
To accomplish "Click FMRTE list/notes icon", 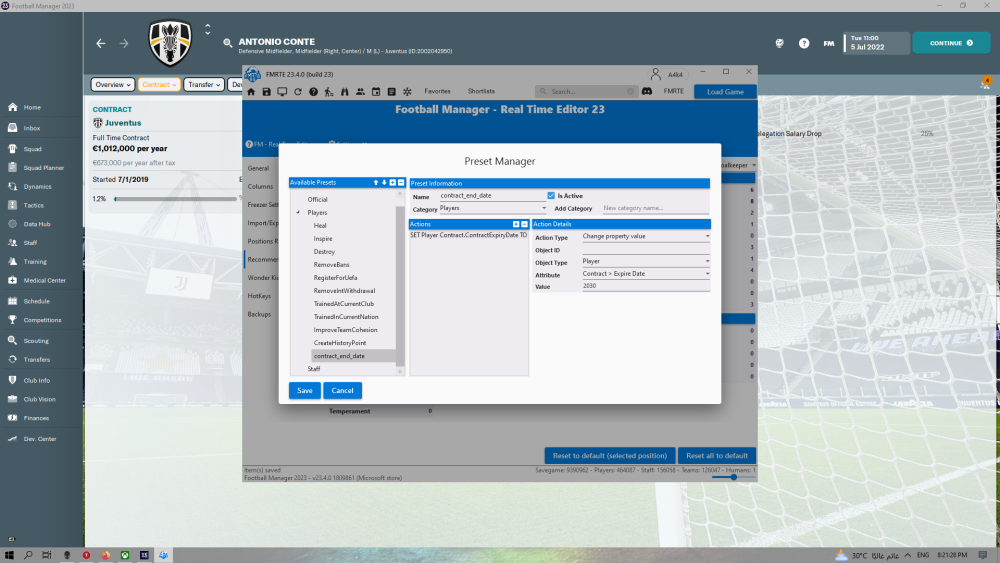I will click(392, 92).
